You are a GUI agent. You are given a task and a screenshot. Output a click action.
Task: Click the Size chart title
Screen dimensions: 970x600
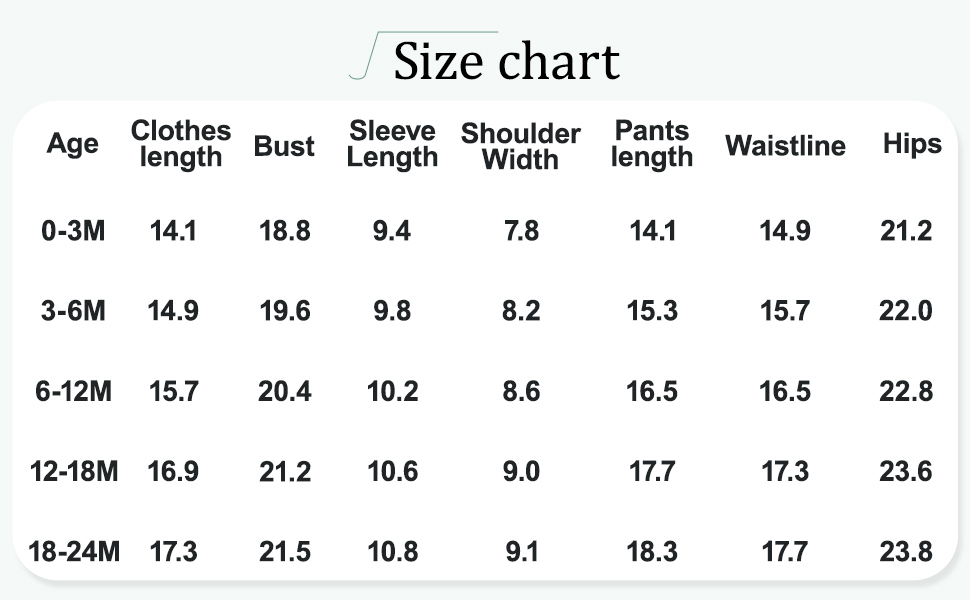tap(506, 61)
